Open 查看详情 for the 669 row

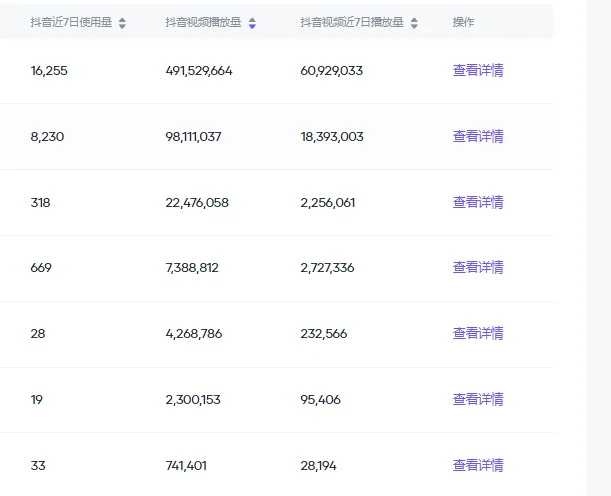click(478, 267)
